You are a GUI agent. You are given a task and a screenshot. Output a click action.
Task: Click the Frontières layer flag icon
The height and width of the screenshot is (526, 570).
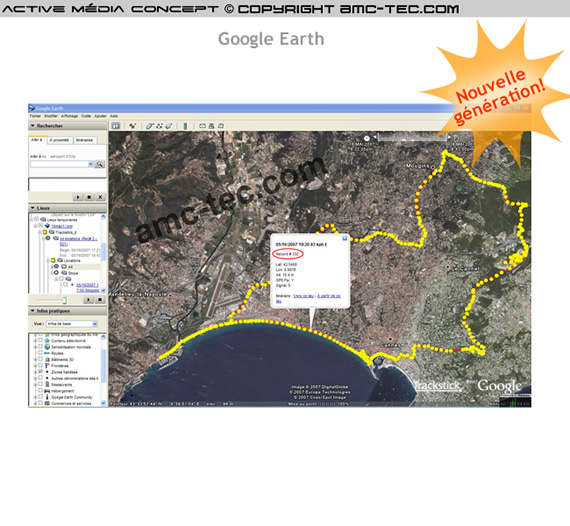47,365
